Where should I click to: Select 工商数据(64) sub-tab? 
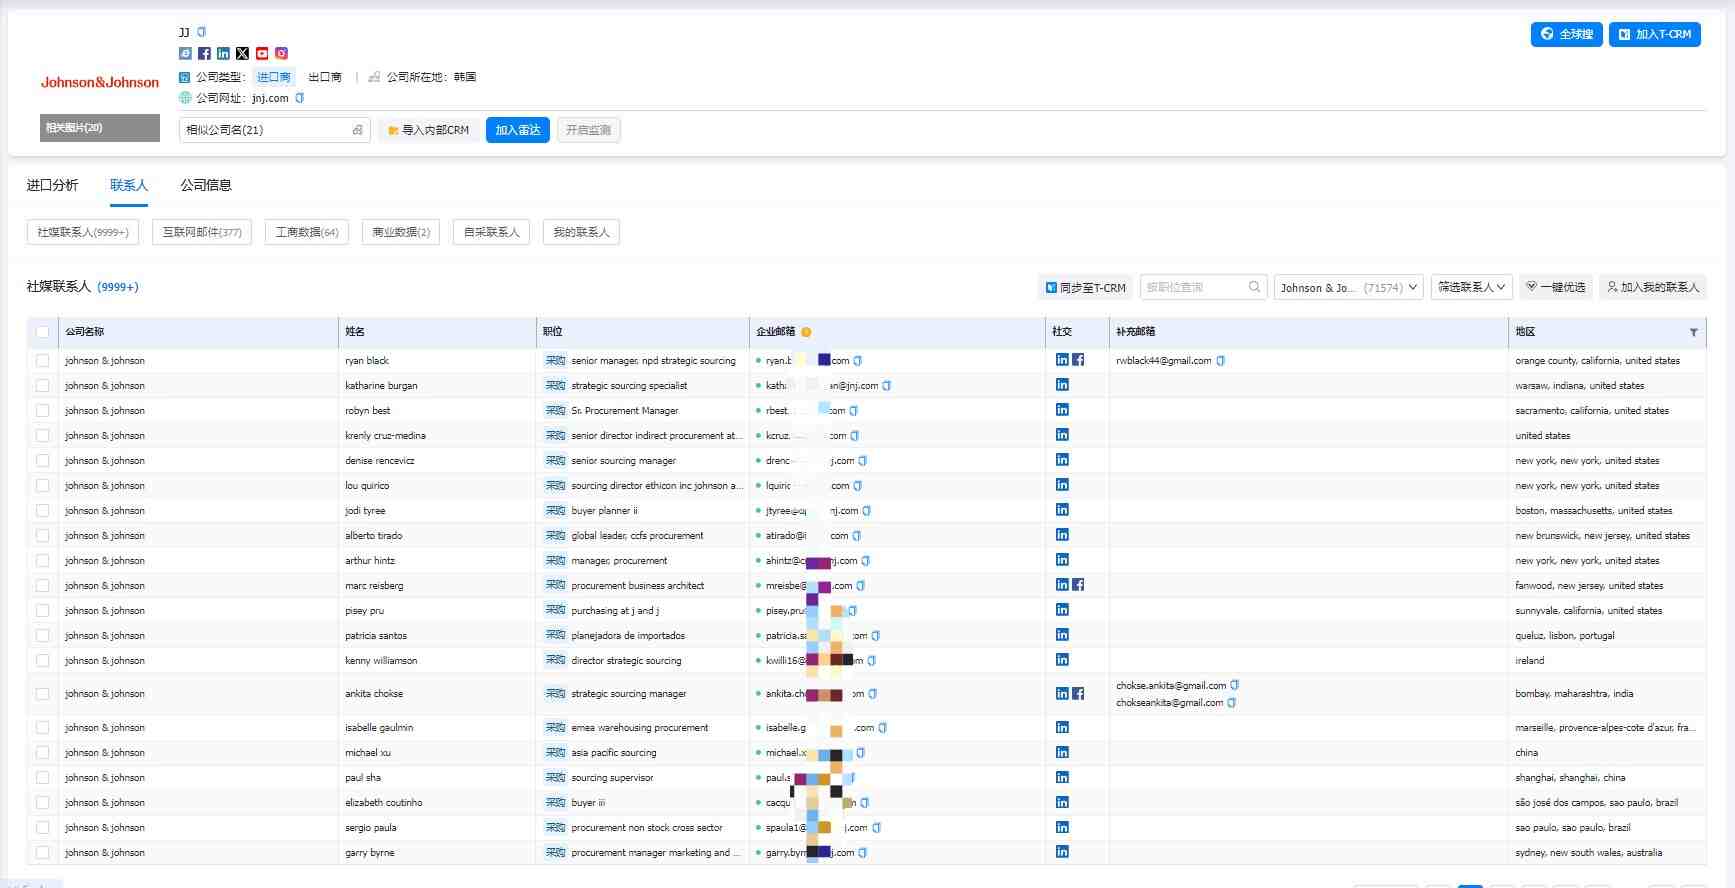(x=307, y=232)
